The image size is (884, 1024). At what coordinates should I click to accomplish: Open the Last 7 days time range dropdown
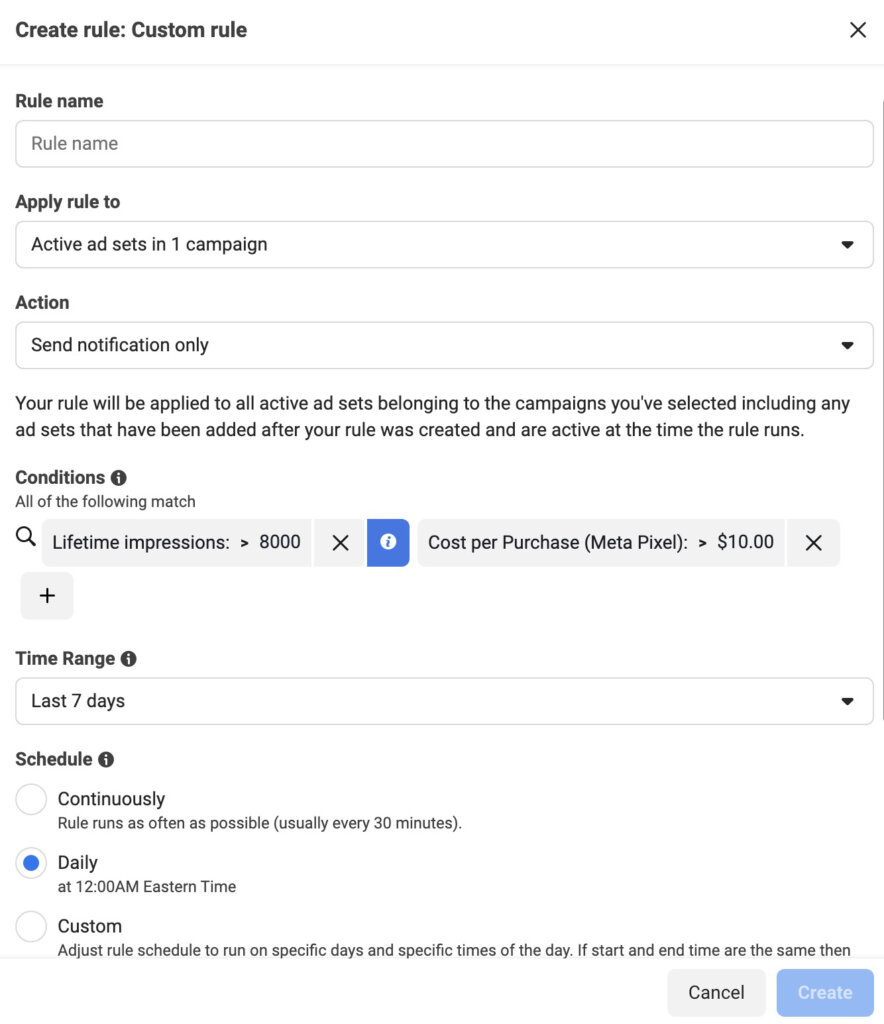point(443,701)
